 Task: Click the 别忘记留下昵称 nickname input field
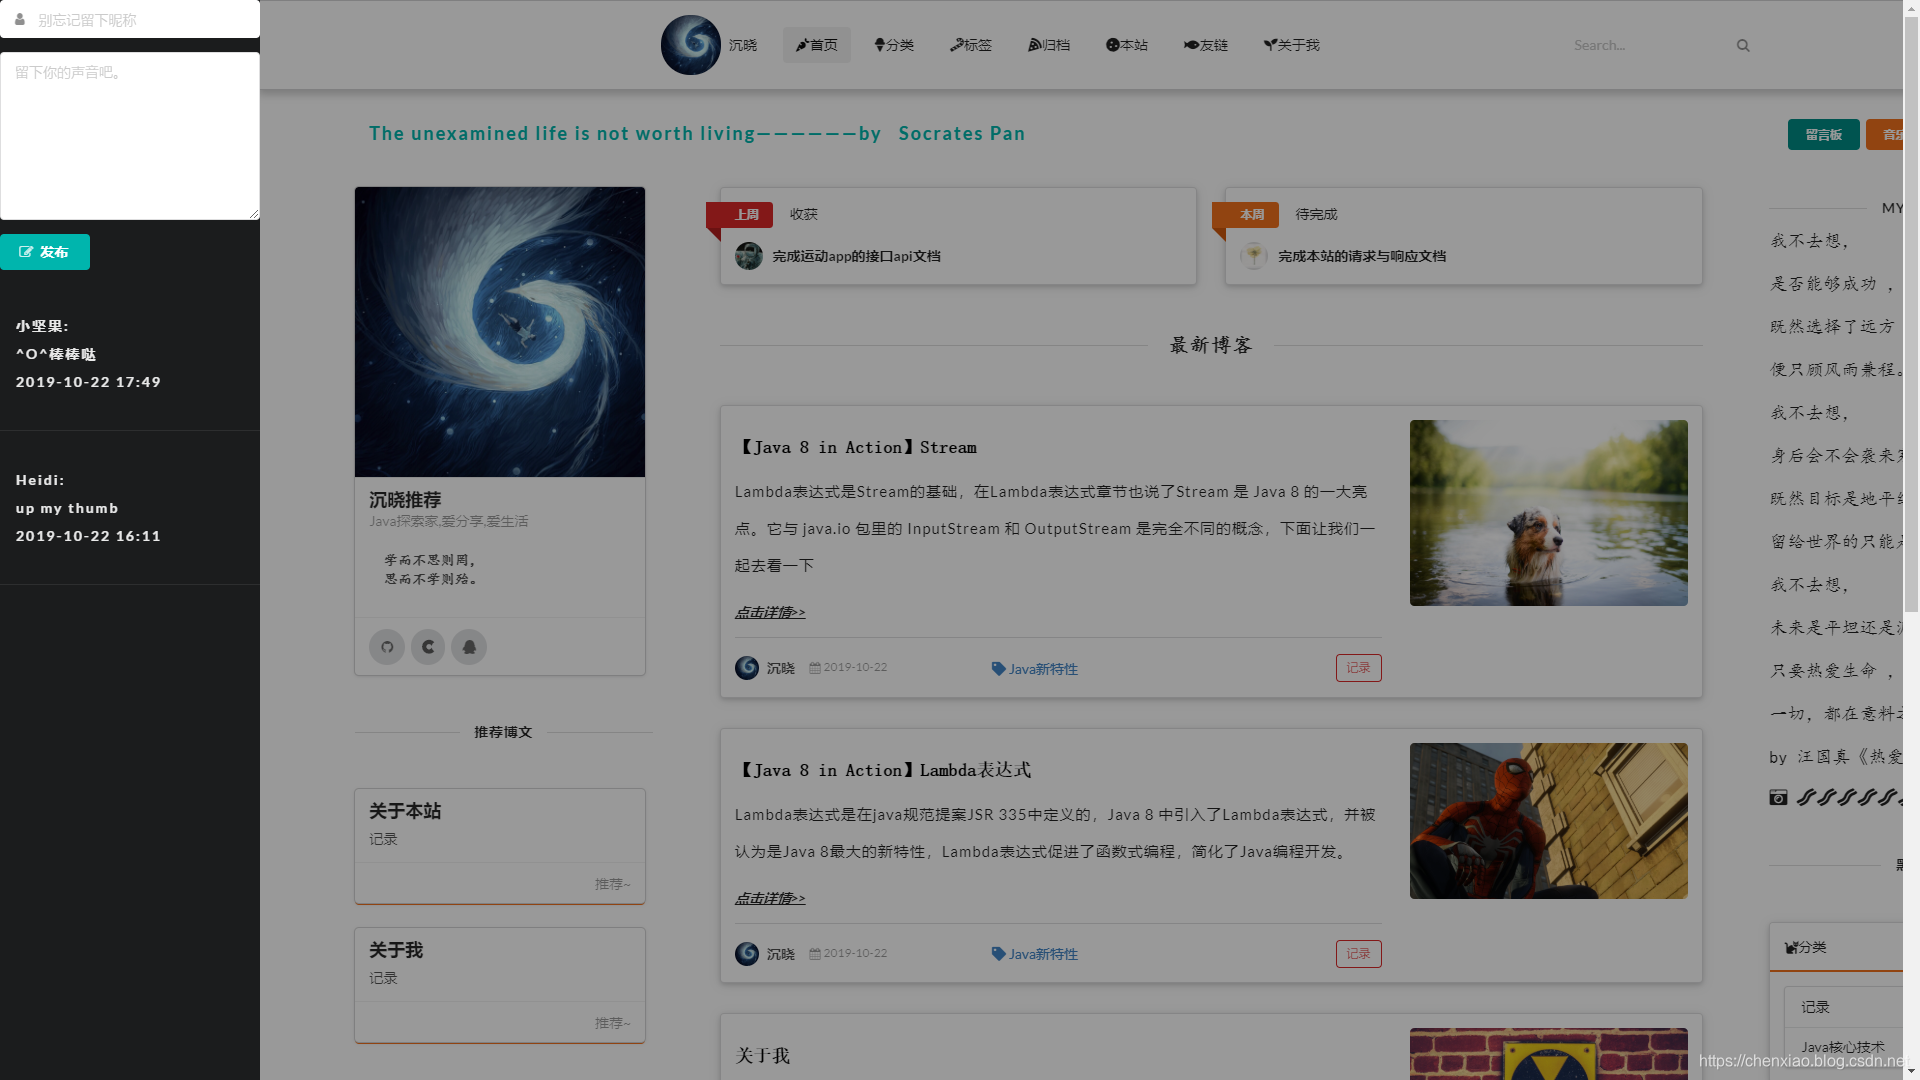pyautogui.click(x=130, y=19)
